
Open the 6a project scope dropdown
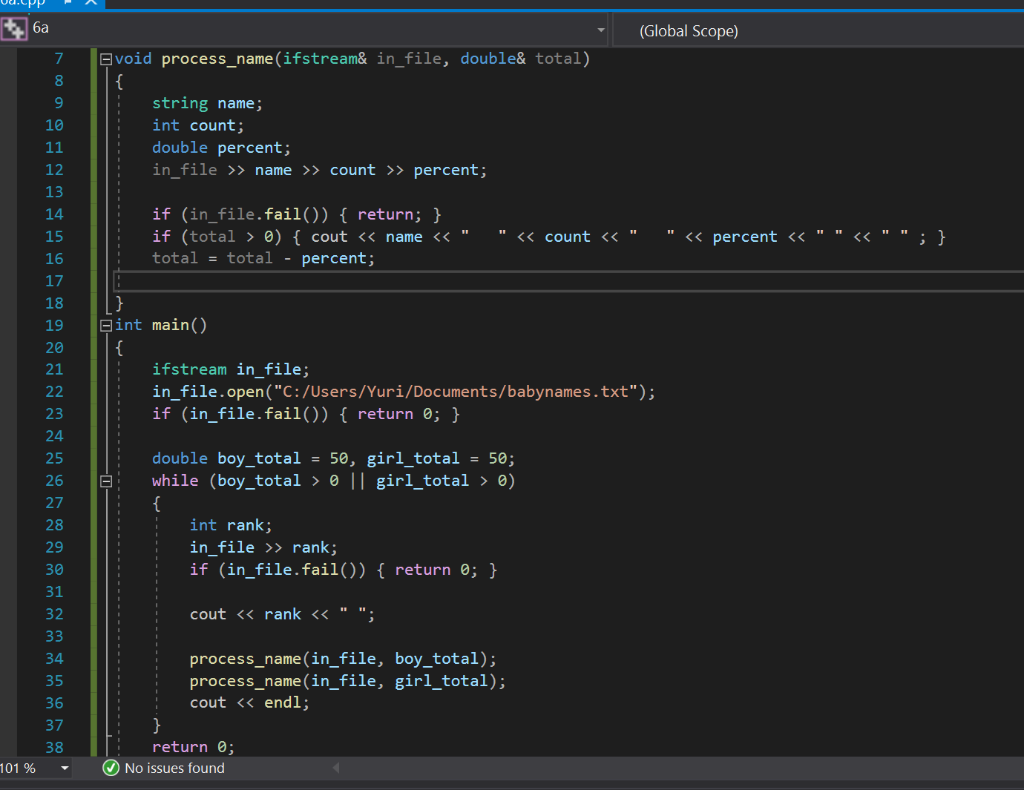[601, 30]
